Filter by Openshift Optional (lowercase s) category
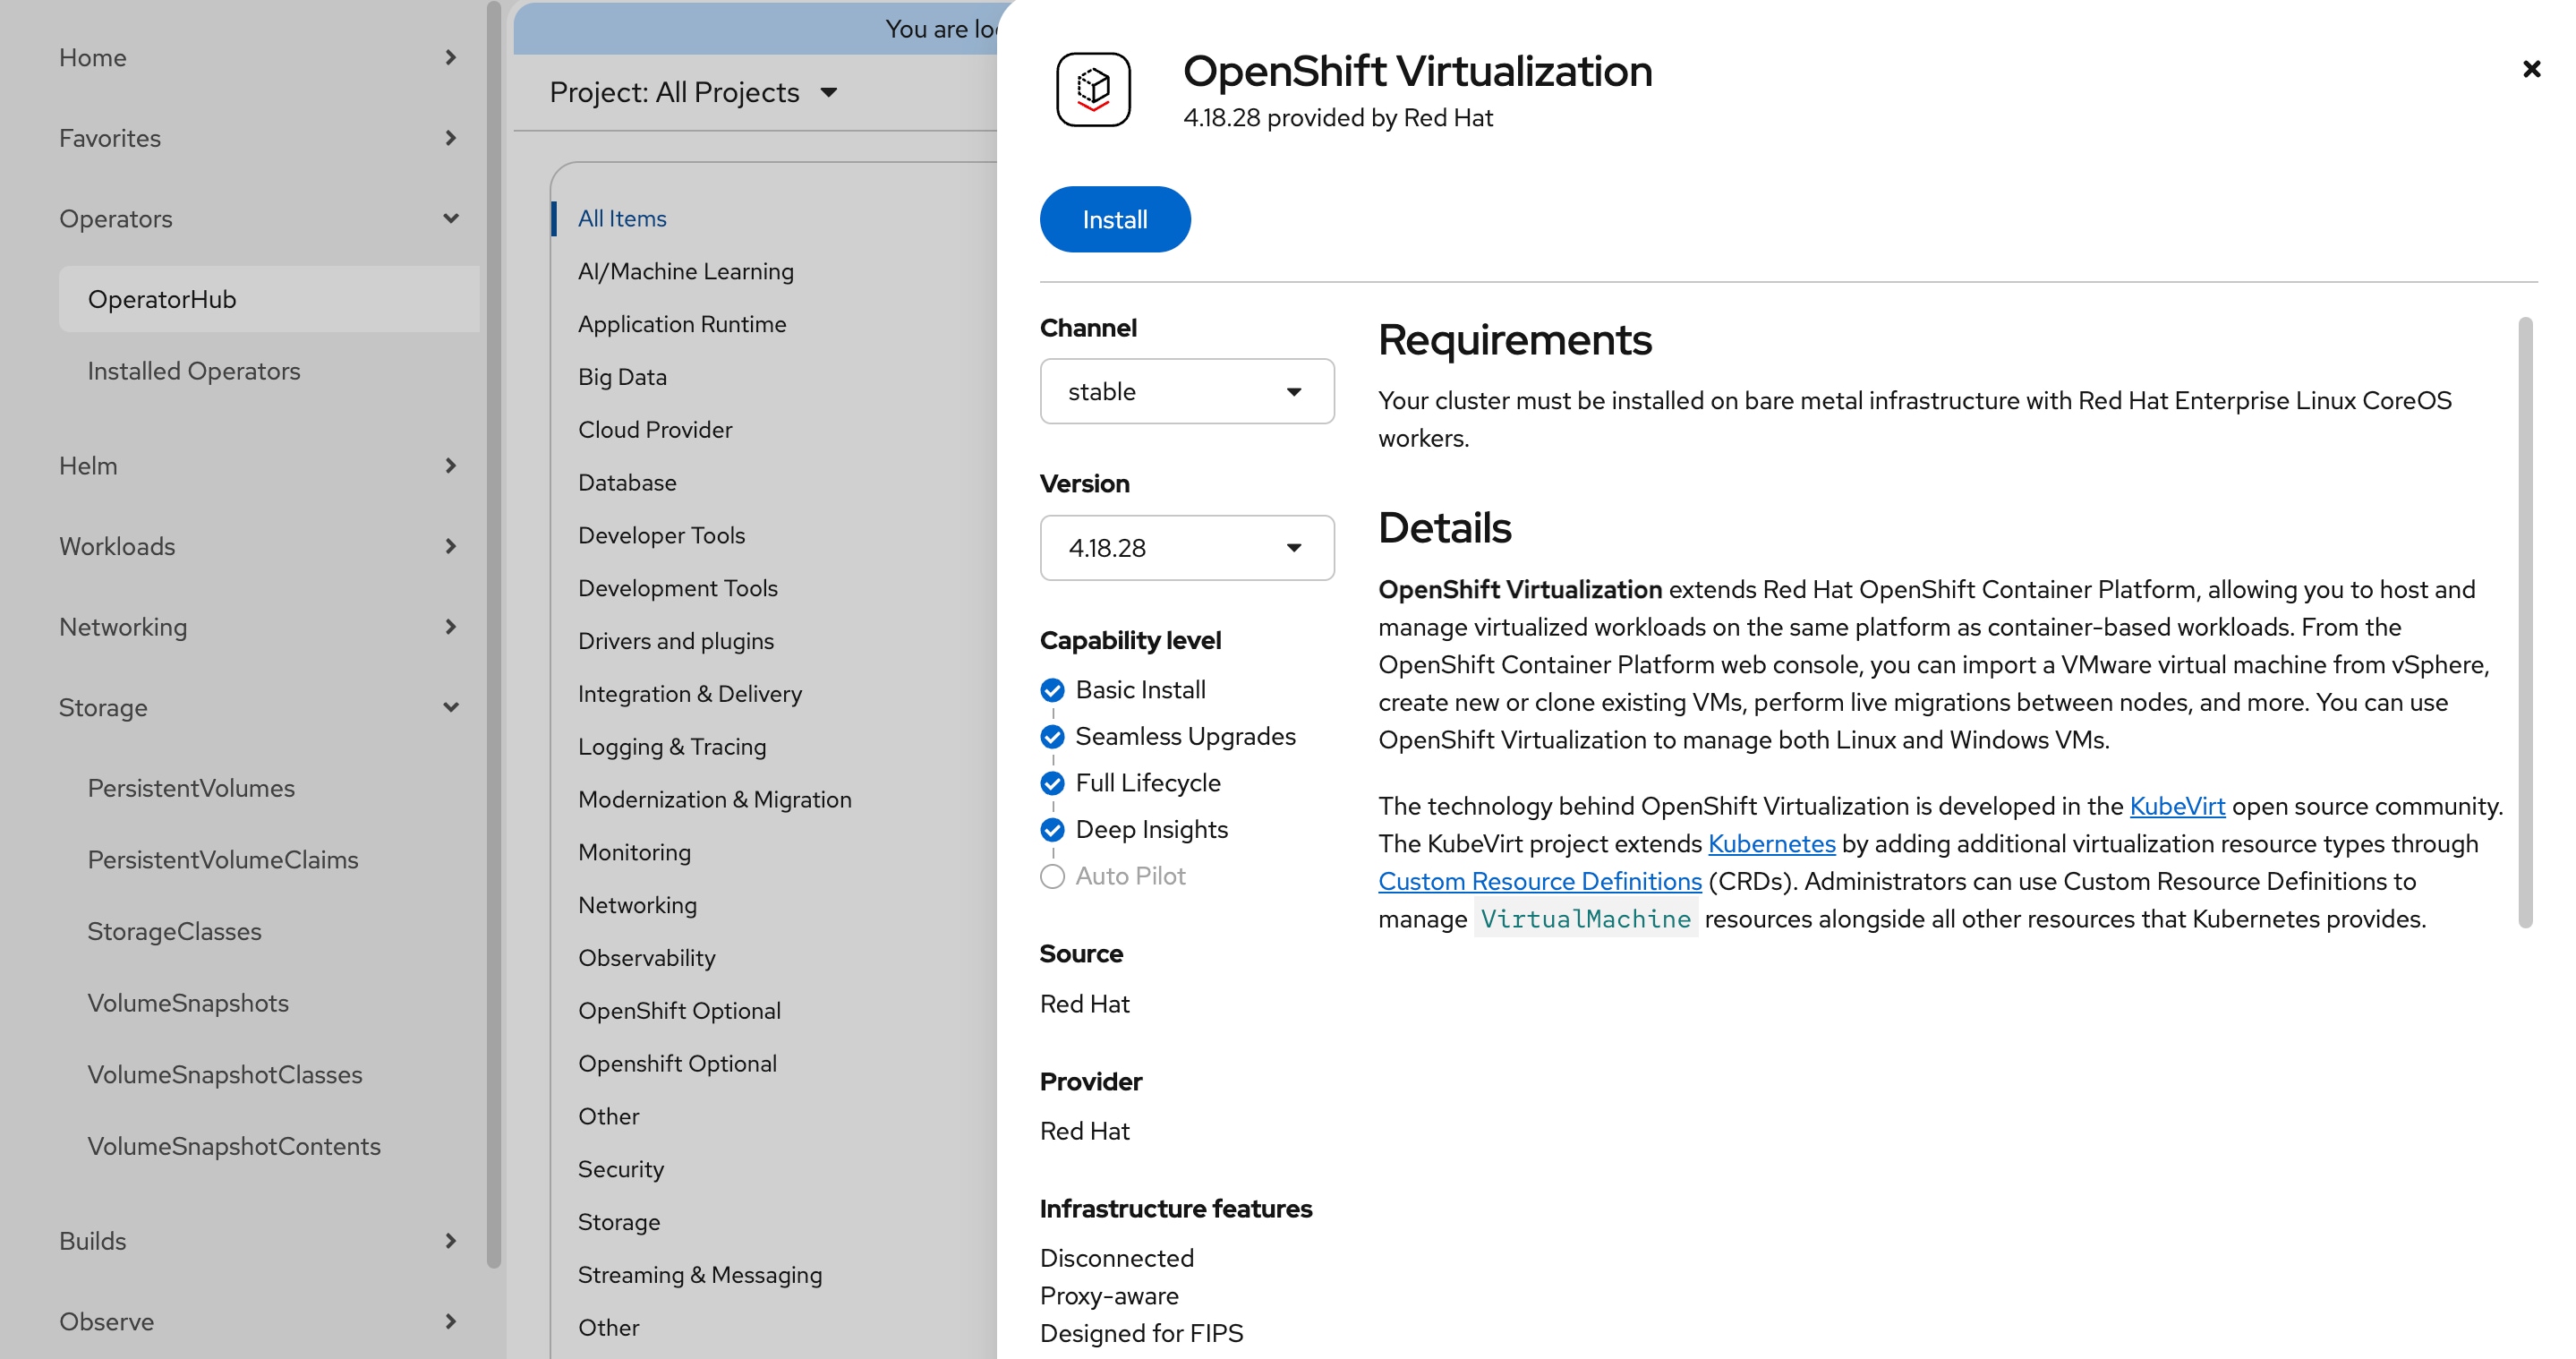The image size is (2576, 1359). (677, 1064)
